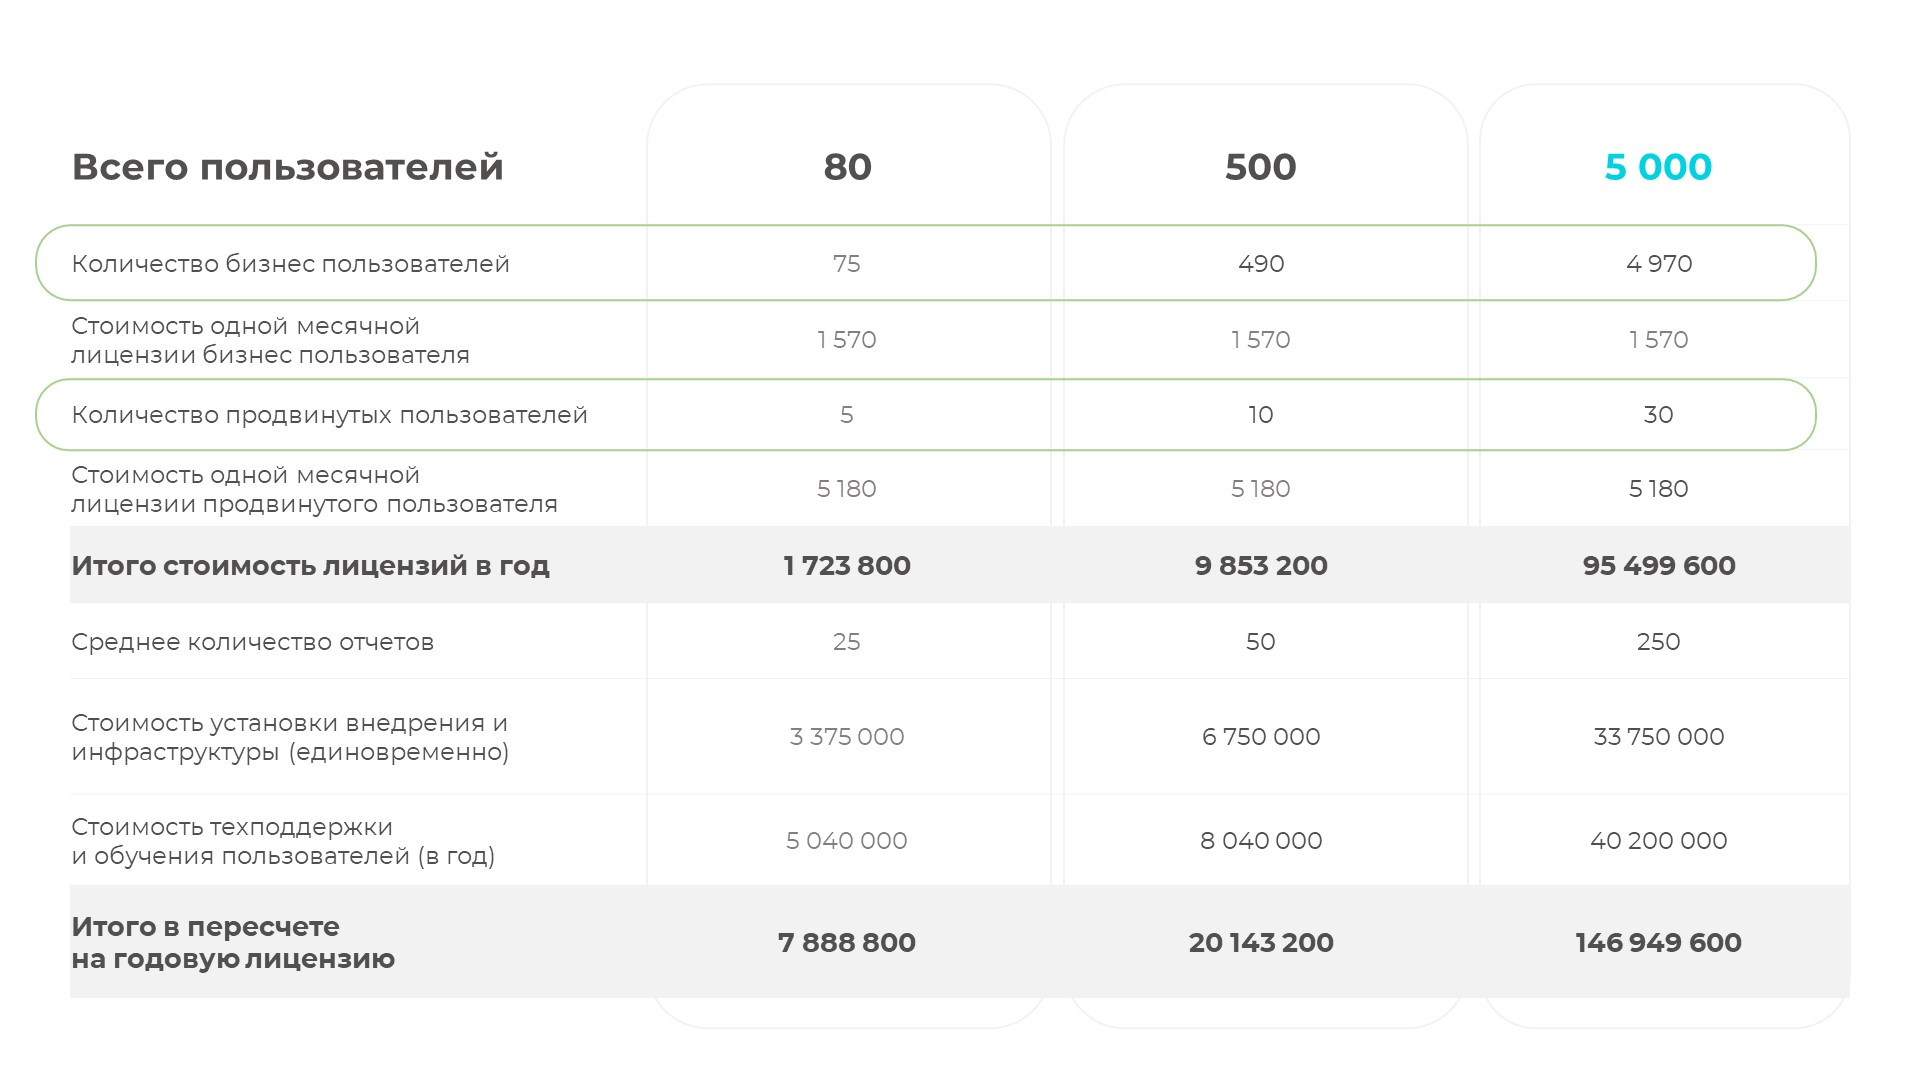The width and height of the screenshot is (1920, 1082).
Task: Click the 7 888 800 grand total
Action: point(847,943)
